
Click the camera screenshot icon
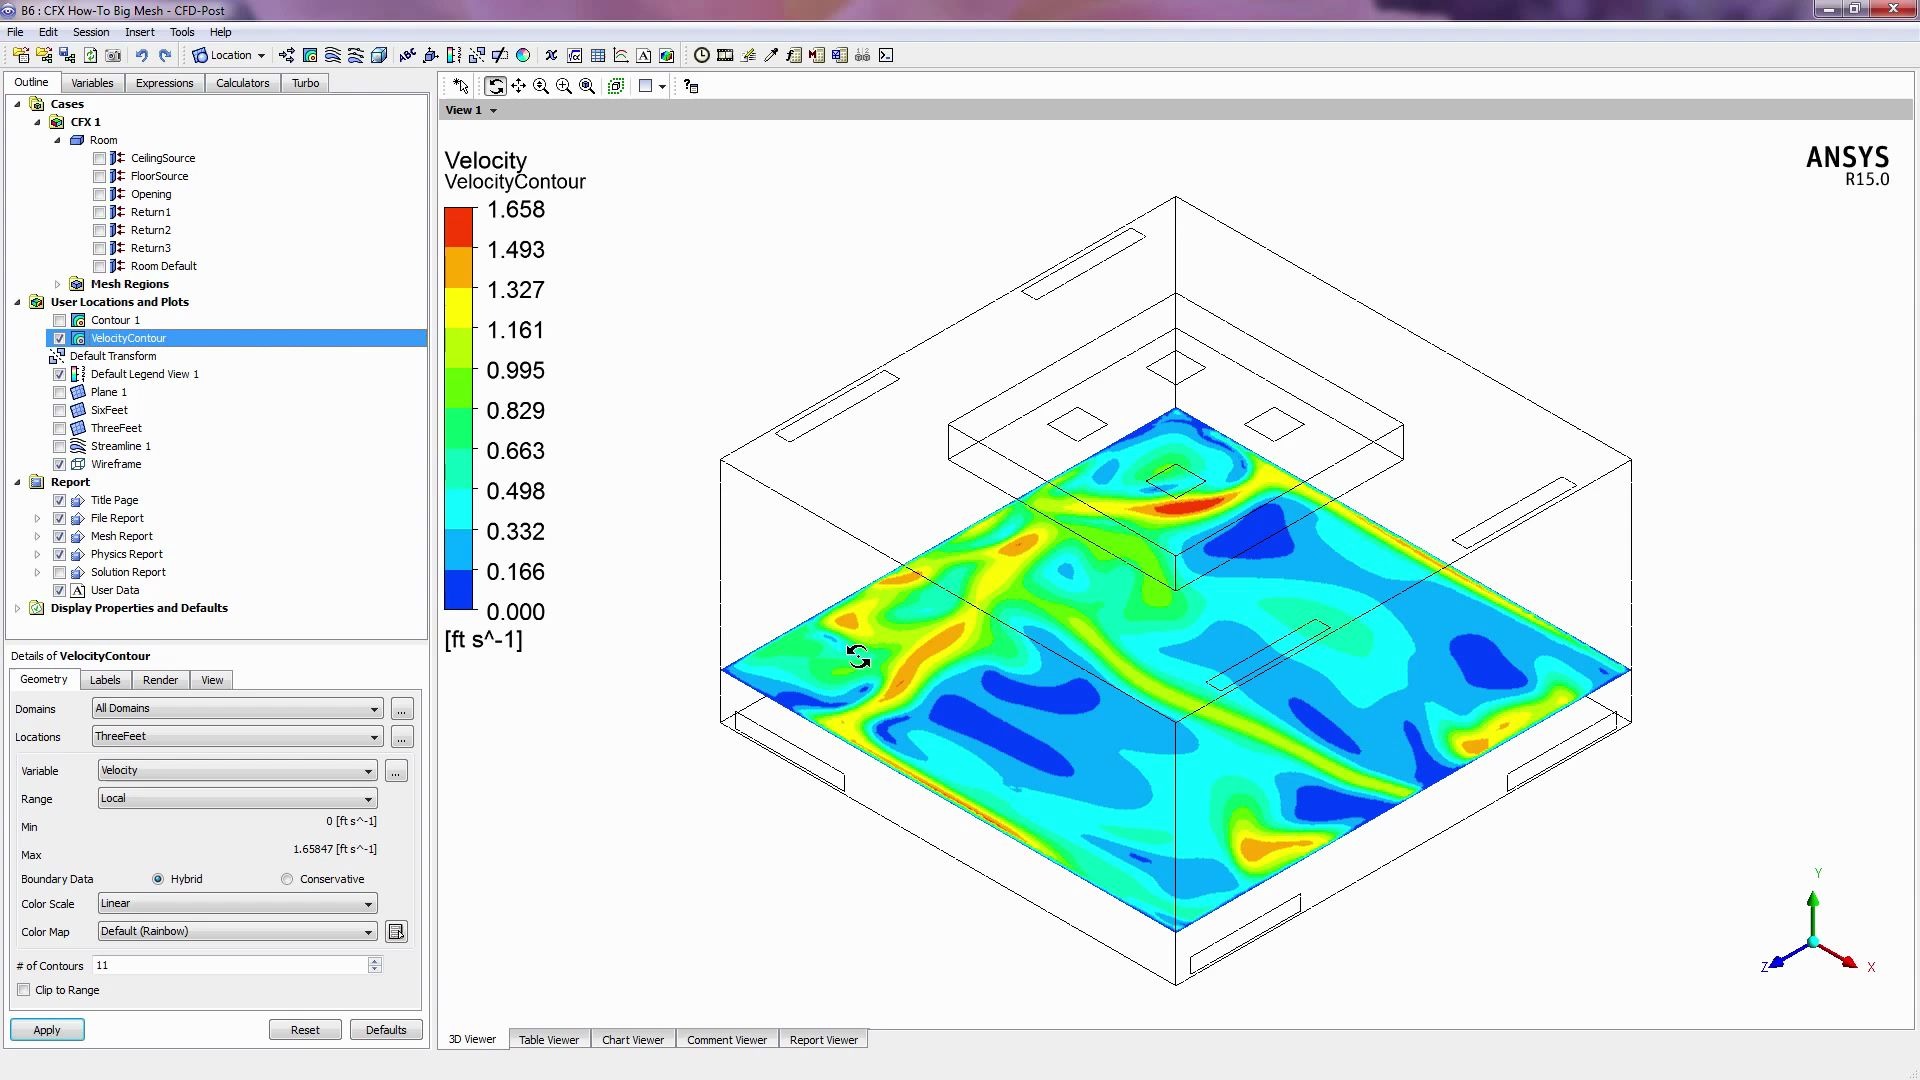click(113, 55)
